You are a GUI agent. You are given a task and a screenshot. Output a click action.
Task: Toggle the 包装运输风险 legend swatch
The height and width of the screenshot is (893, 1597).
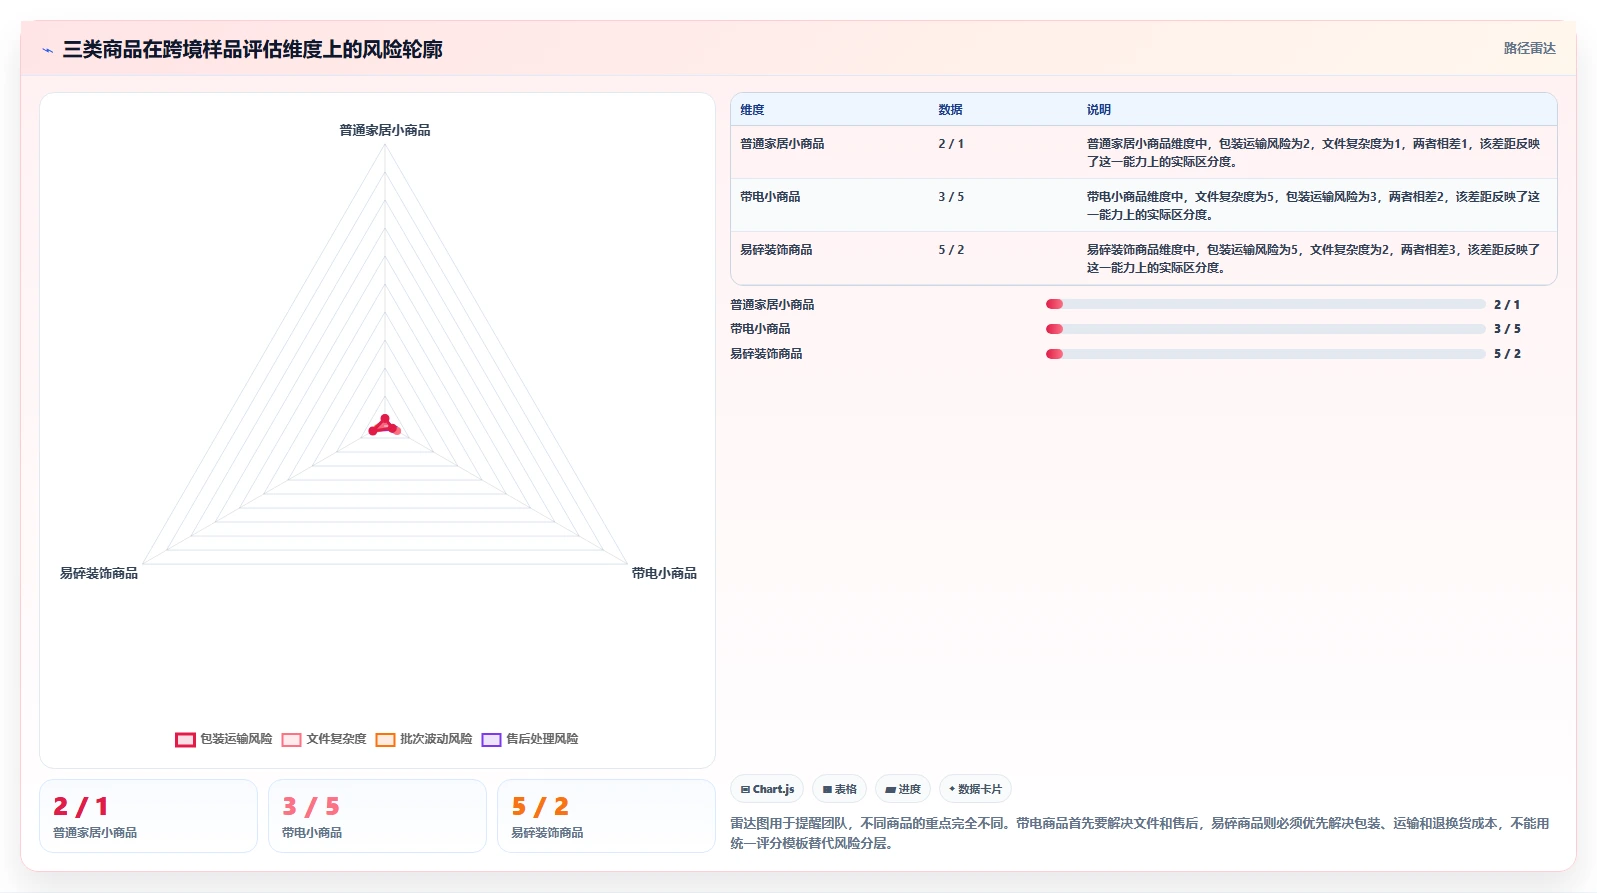point(185,740)
